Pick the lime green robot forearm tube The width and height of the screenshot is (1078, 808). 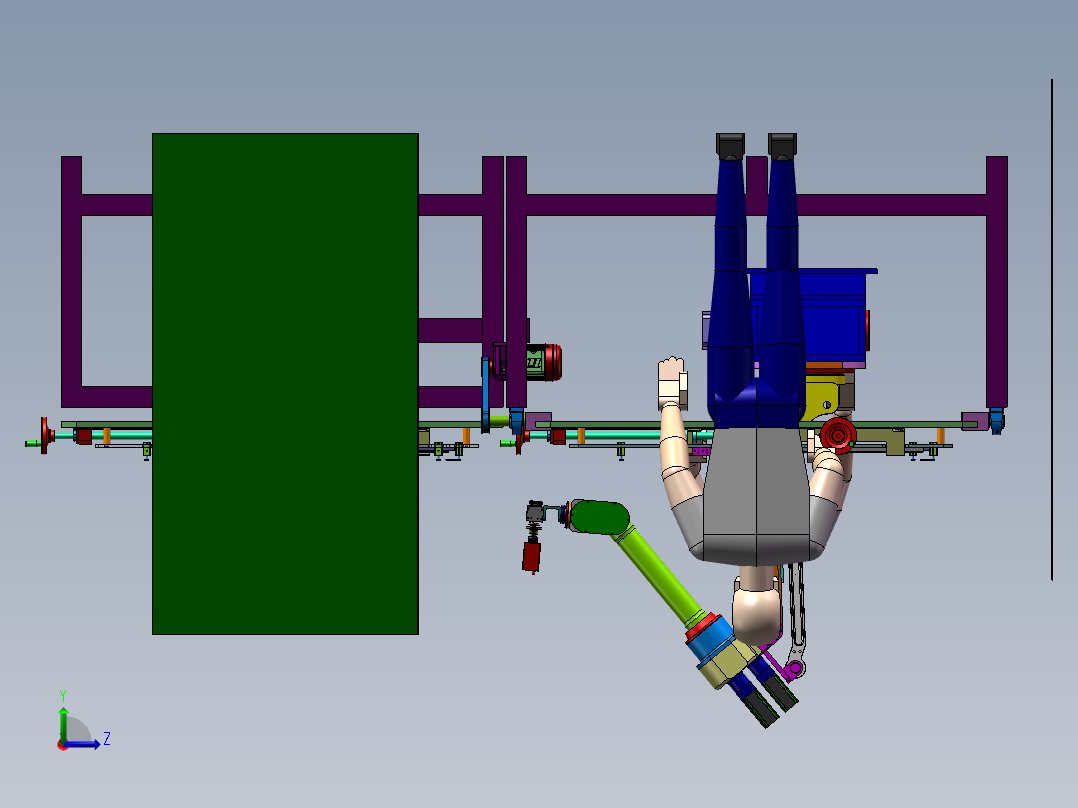click(x=657, y=574)
